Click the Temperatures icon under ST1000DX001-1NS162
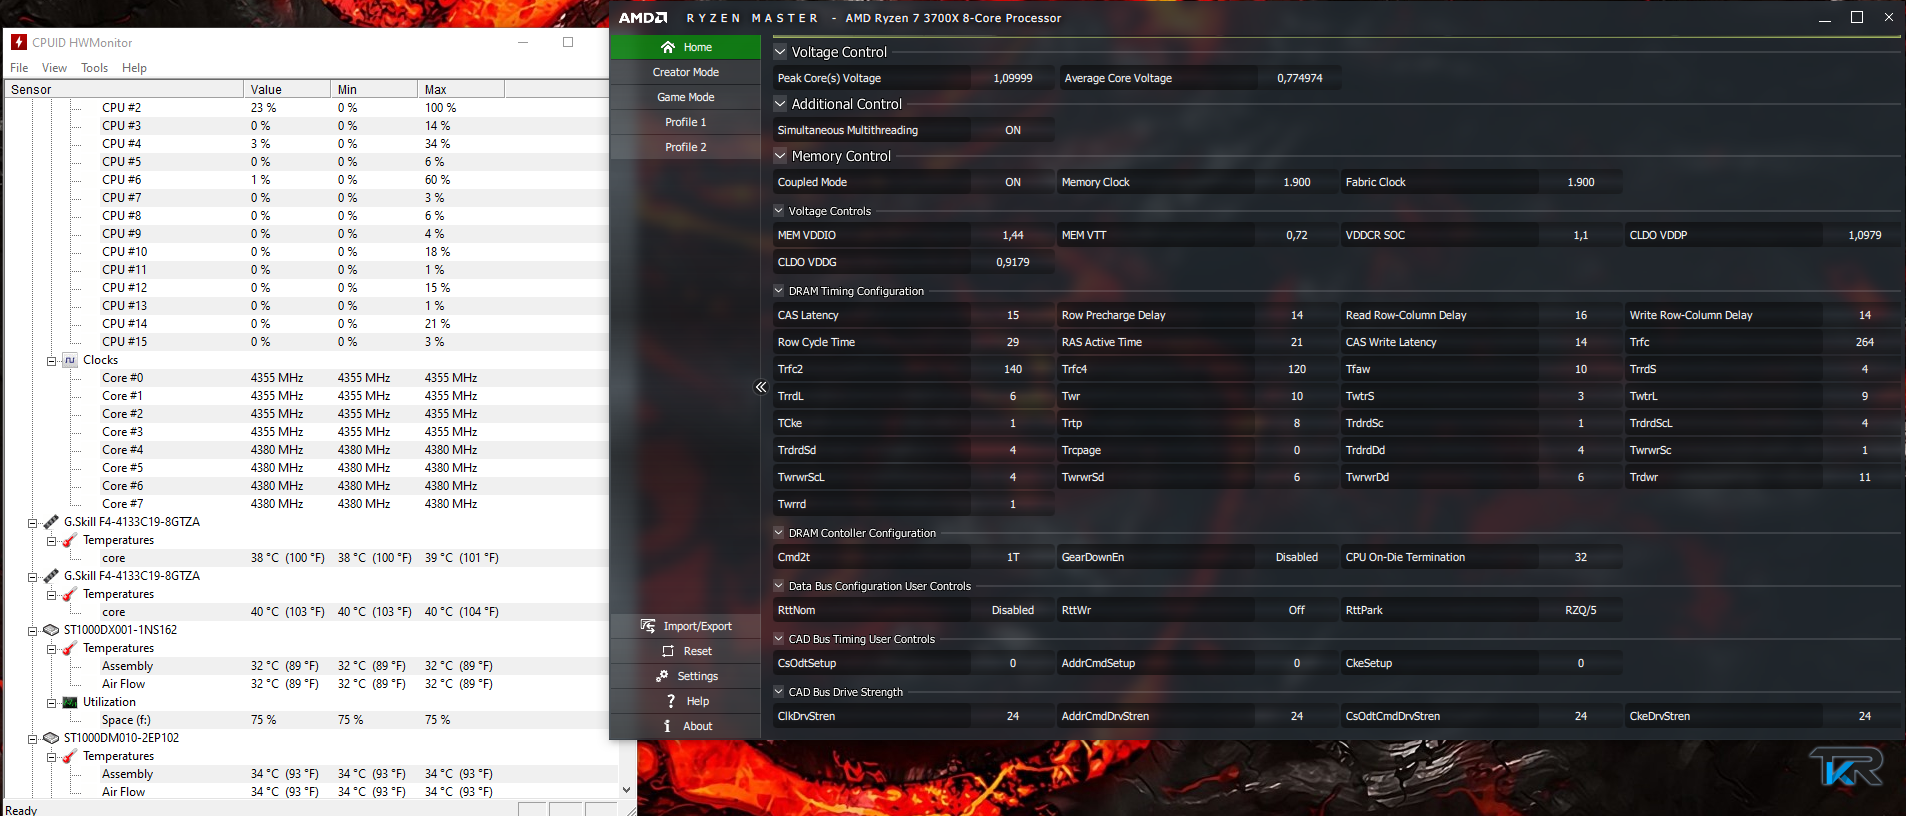The width and height of the screenshot is (1906, 816). (70, 648)
